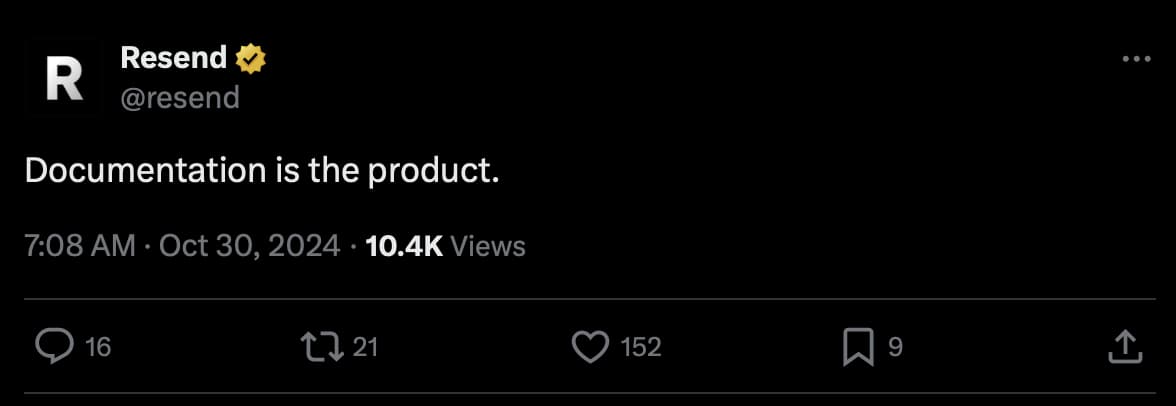Image resolution: width=1176 pixels, height=406 pixels.
Task: Click the 7:08 AM timestamp
Action: click(x=80, y=246)
